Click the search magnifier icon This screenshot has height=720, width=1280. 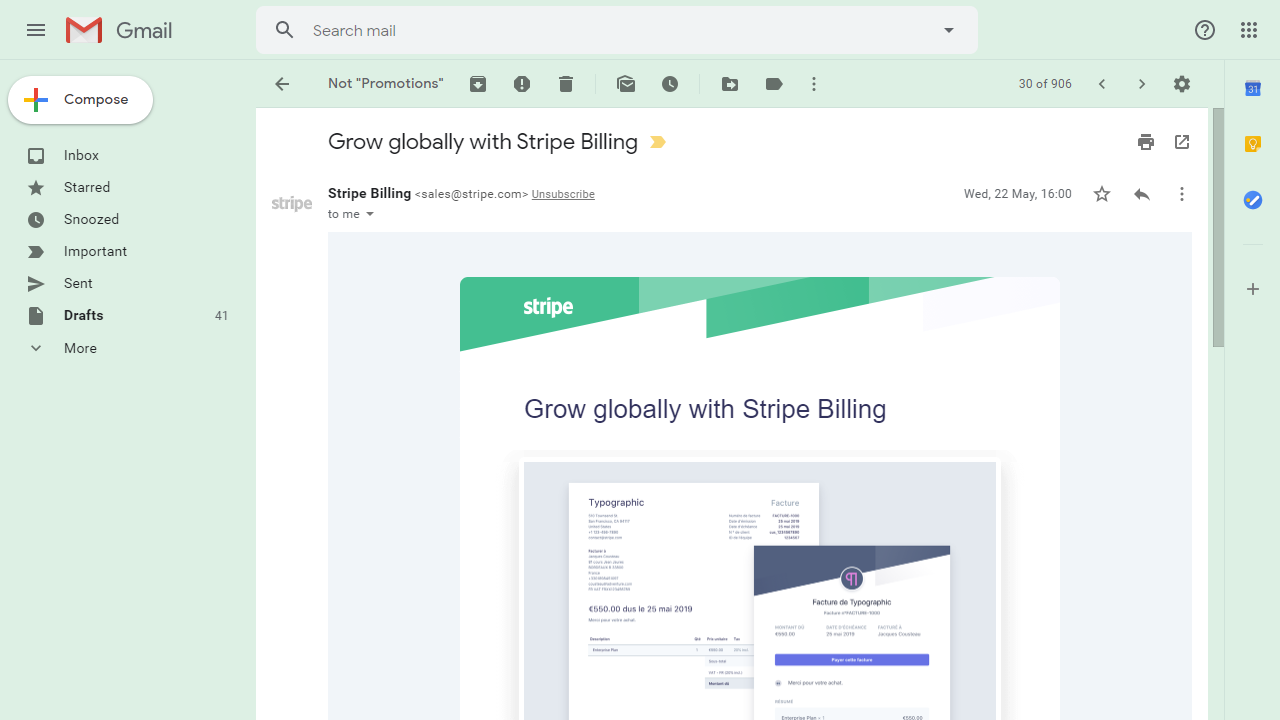(285, 30)
